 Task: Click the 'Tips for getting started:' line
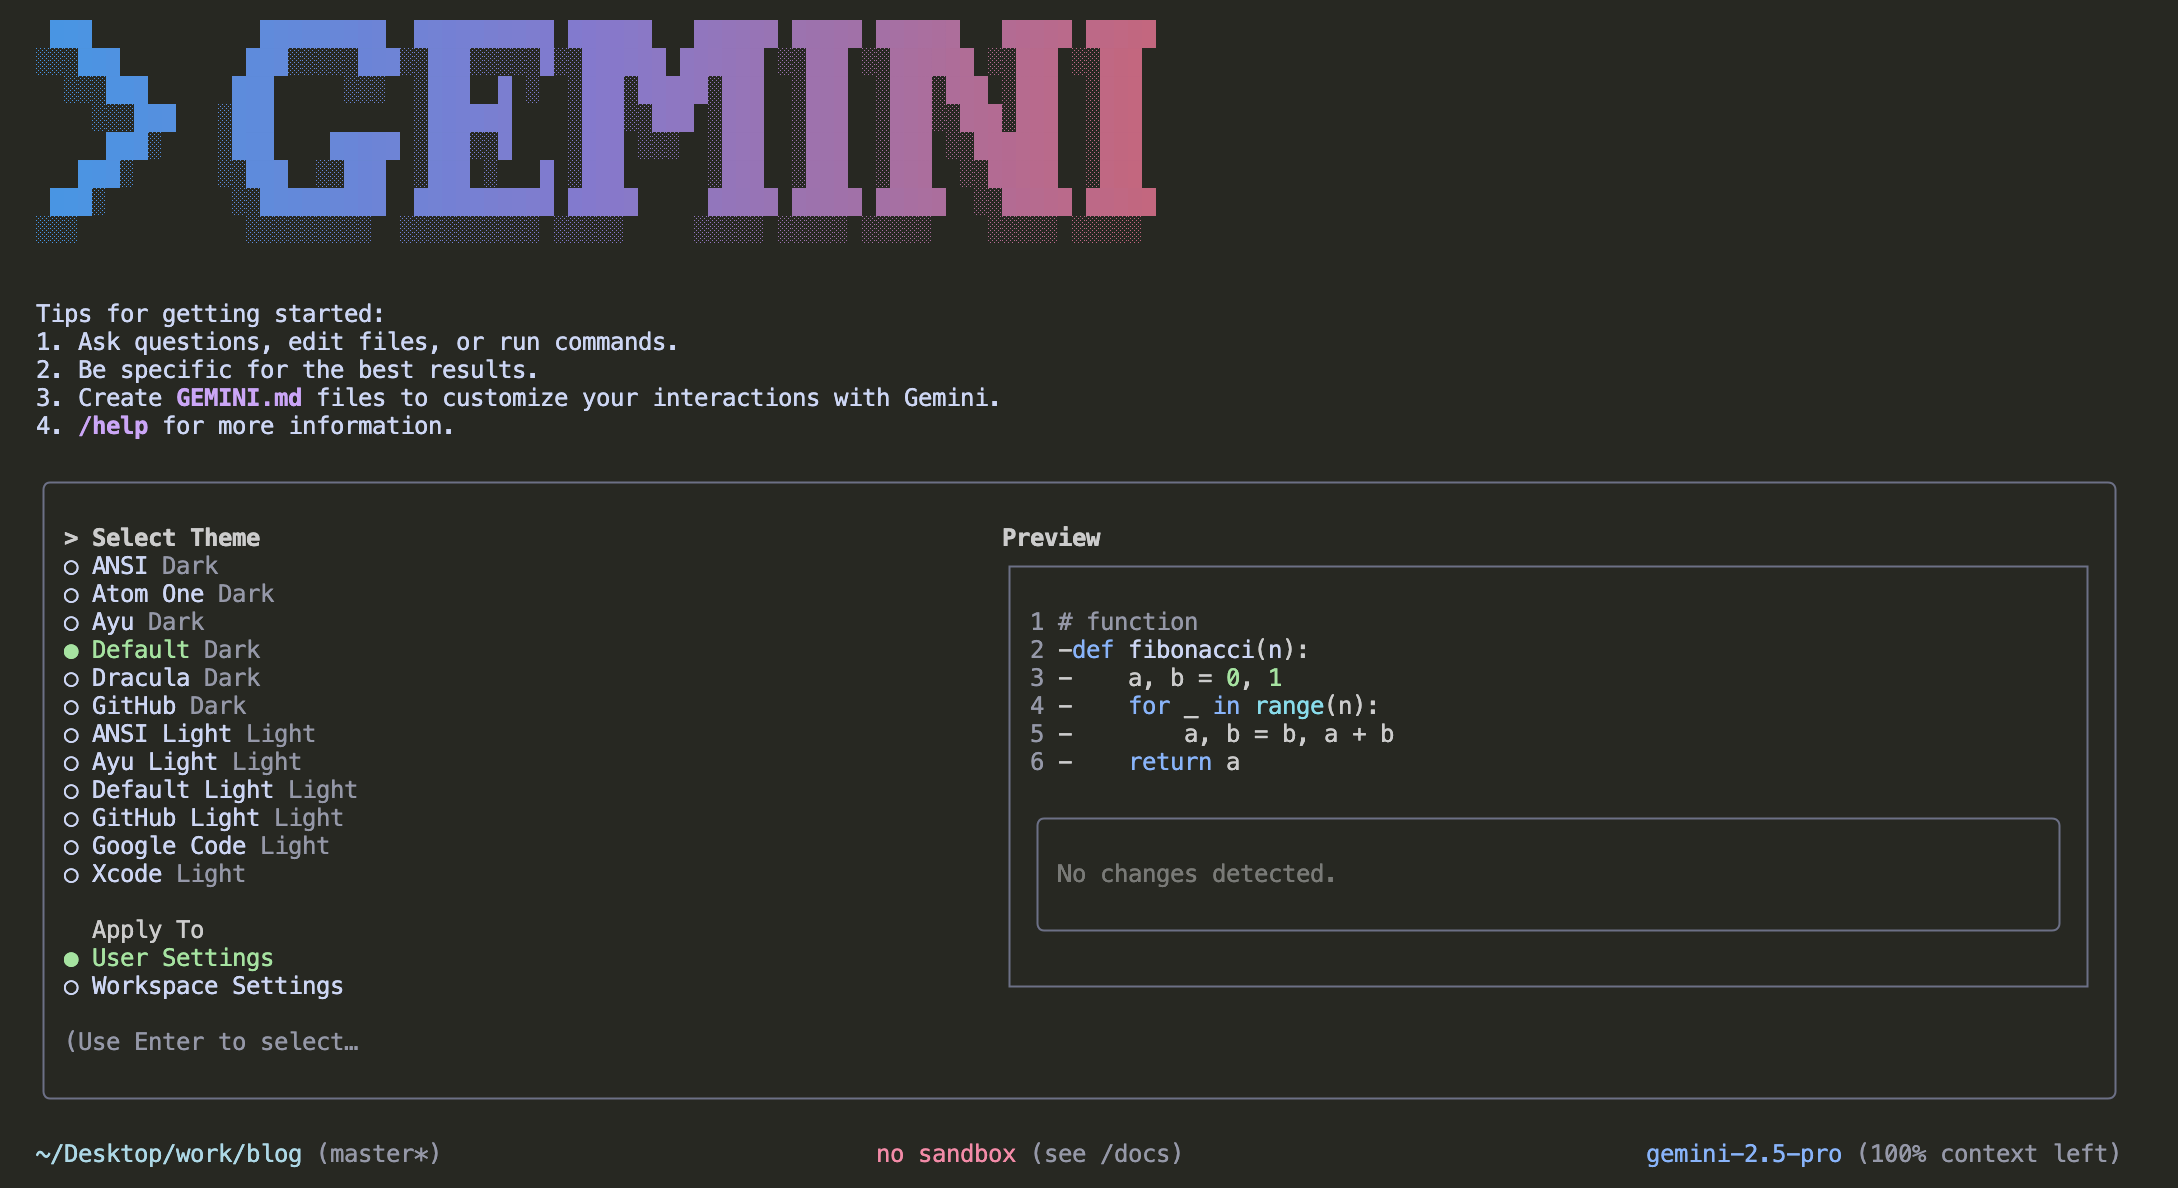(210, 314)
